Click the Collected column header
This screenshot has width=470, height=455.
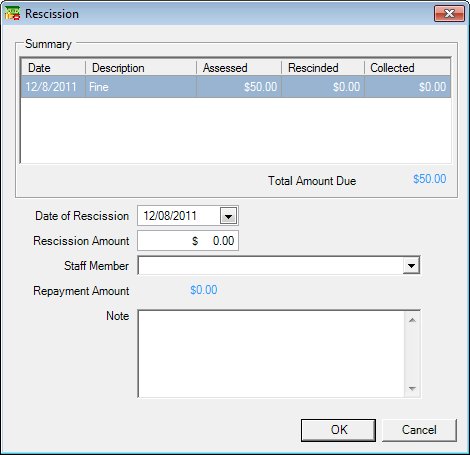[407, 68]
